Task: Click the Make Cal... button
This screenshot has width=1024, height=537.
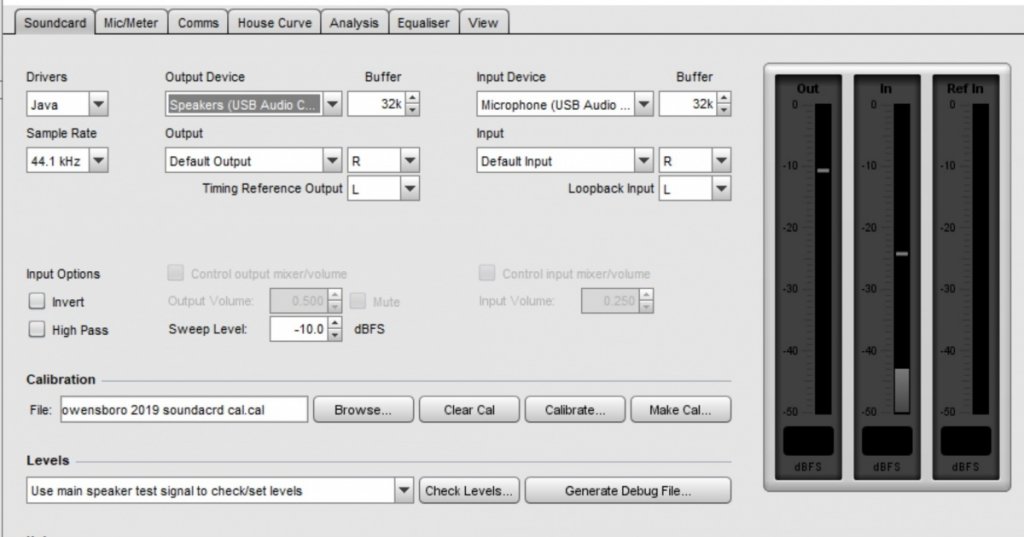Action: point(680,410)
